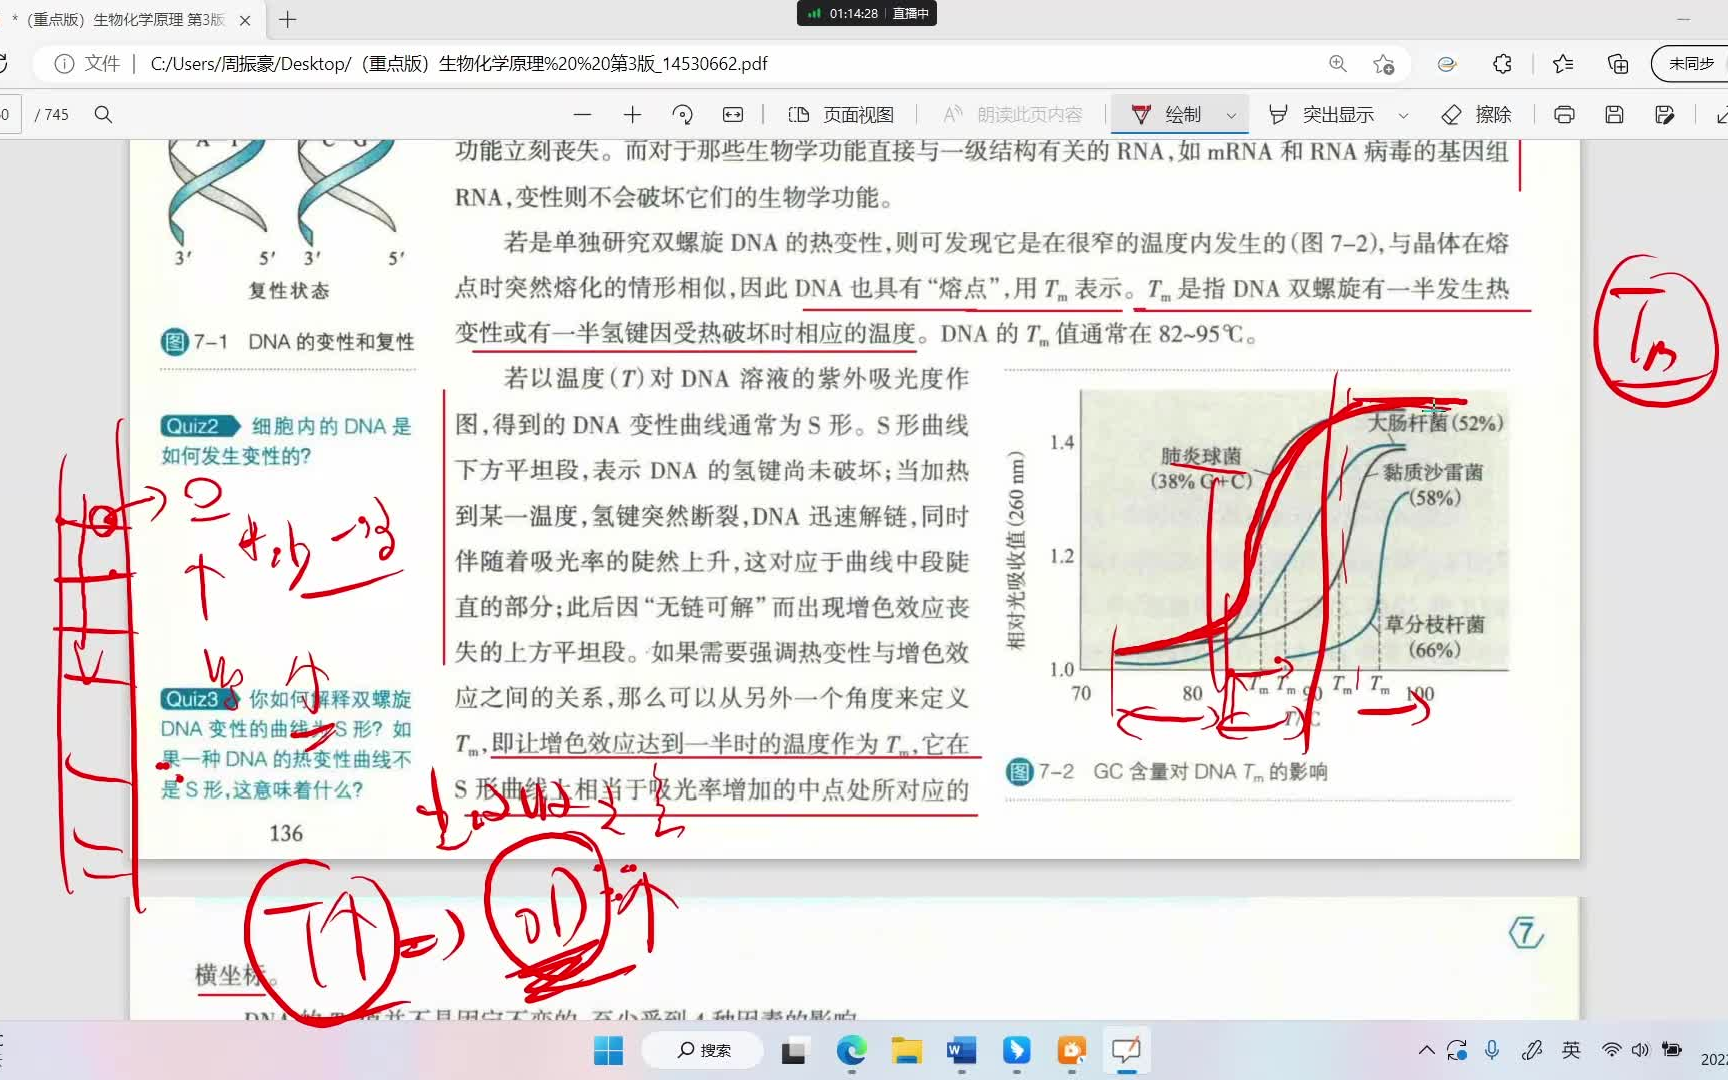This screenshot has width=1728, height=1080.
Task: Toggle the 突出显示 highlight tool
Action: pos(1321,115)
